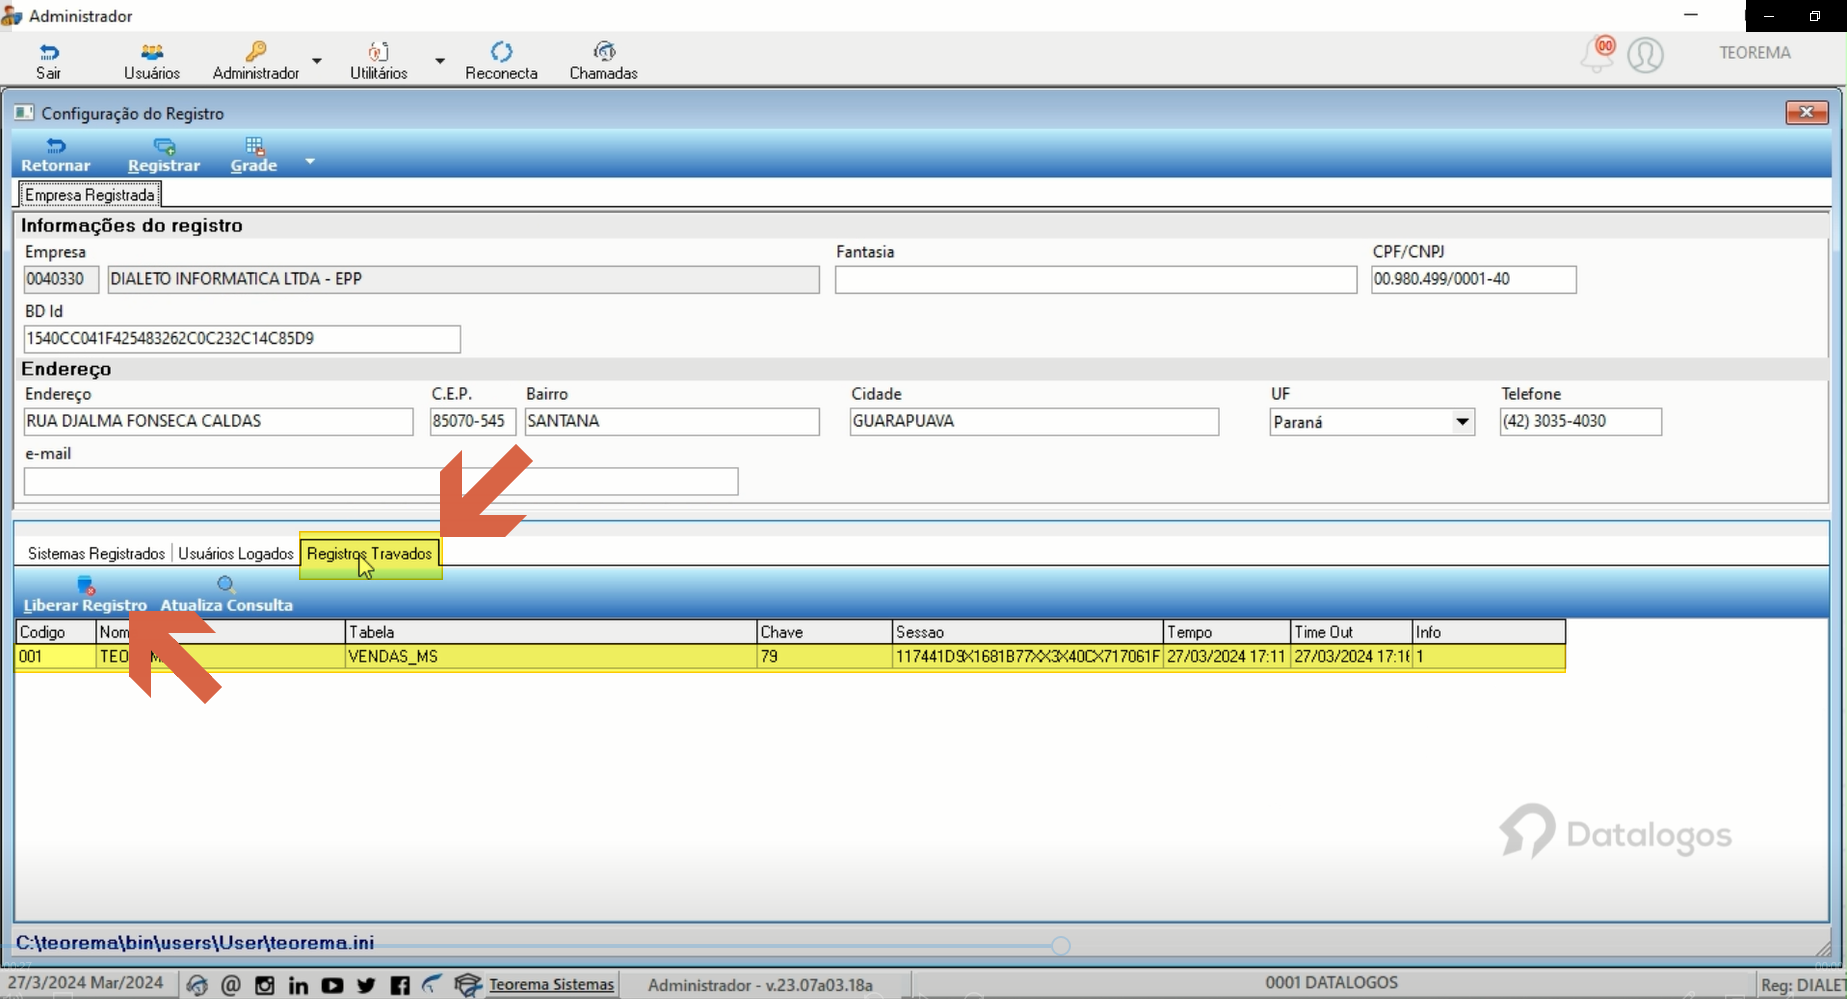The width and height of the screenshot is (1847, 999).
Task: Click the Retornar back icon
Action: pos(56,146)
